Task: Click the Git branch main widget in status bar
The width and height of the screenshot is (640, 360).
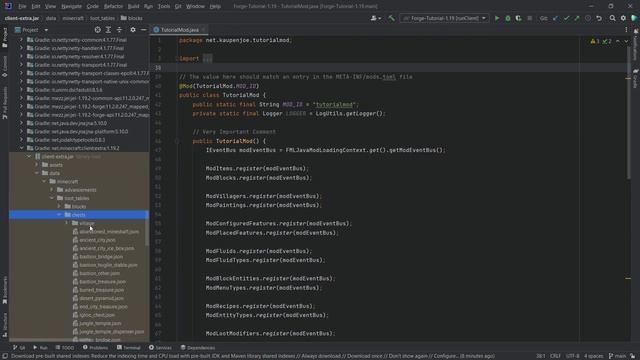Action: click(618, 356)
